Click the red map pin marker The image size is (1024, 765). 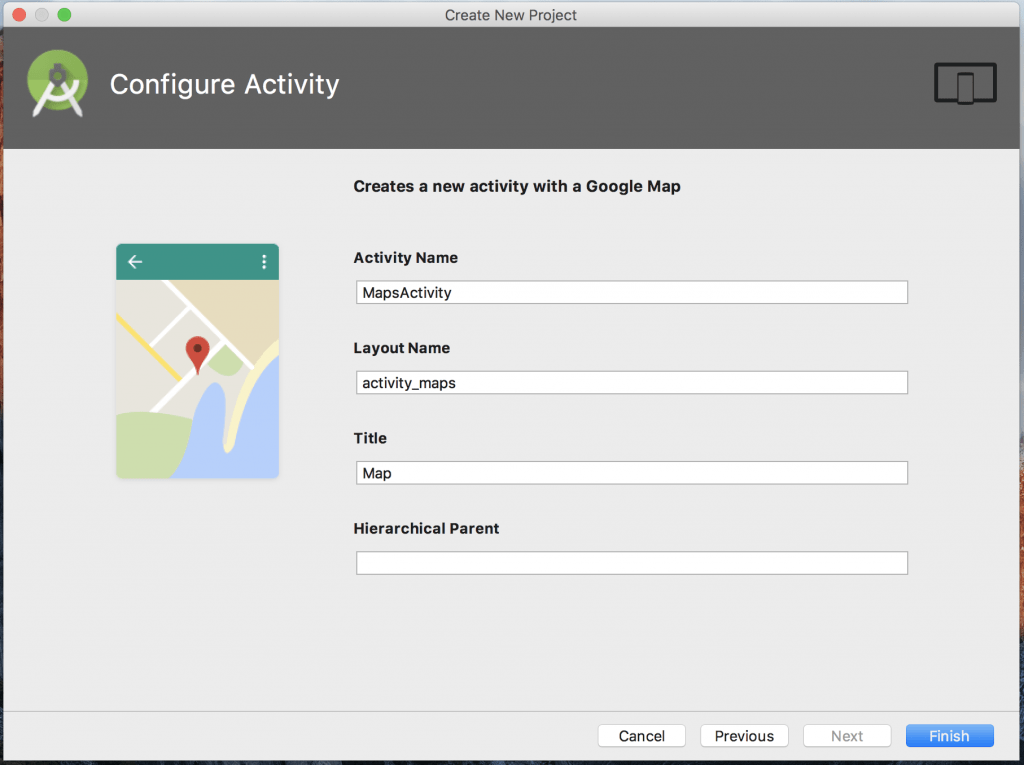click(x=197, y=355)
